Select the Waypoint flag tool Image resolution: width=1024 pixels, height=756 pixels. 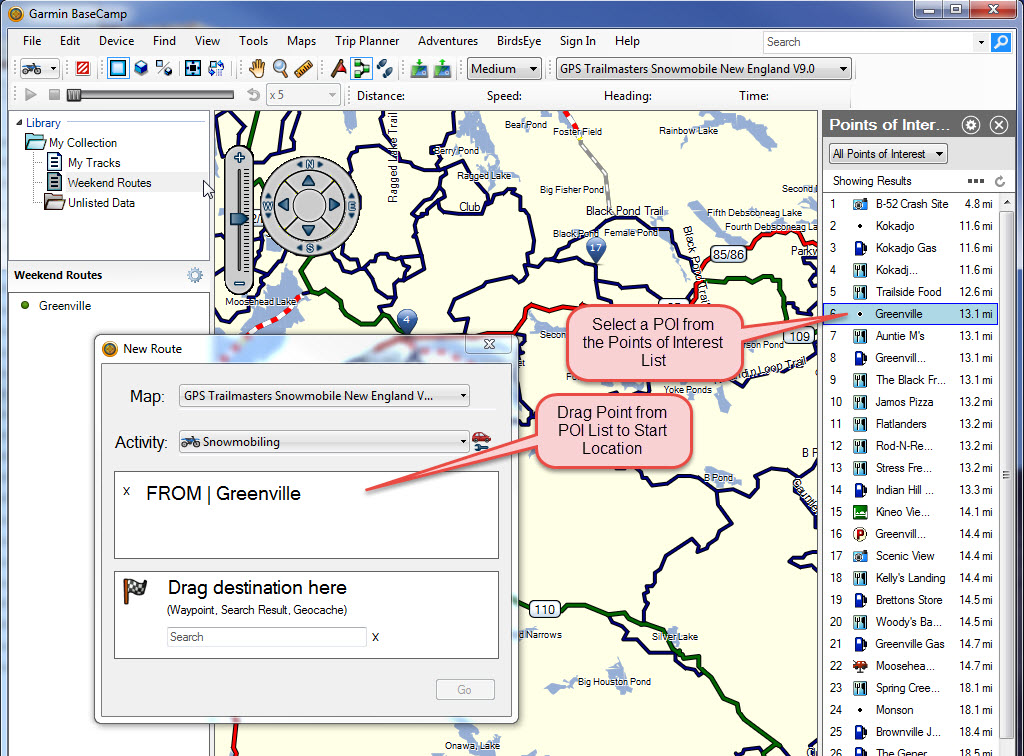click(338, 69)
